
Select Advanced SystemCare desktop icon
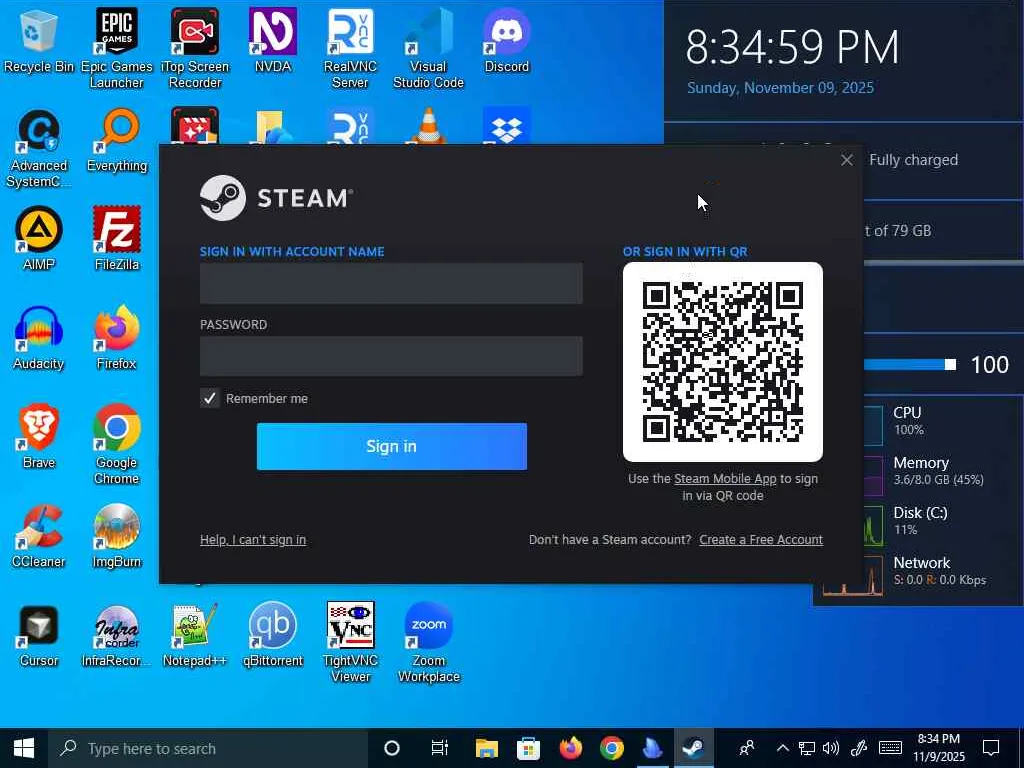(39, 148)
